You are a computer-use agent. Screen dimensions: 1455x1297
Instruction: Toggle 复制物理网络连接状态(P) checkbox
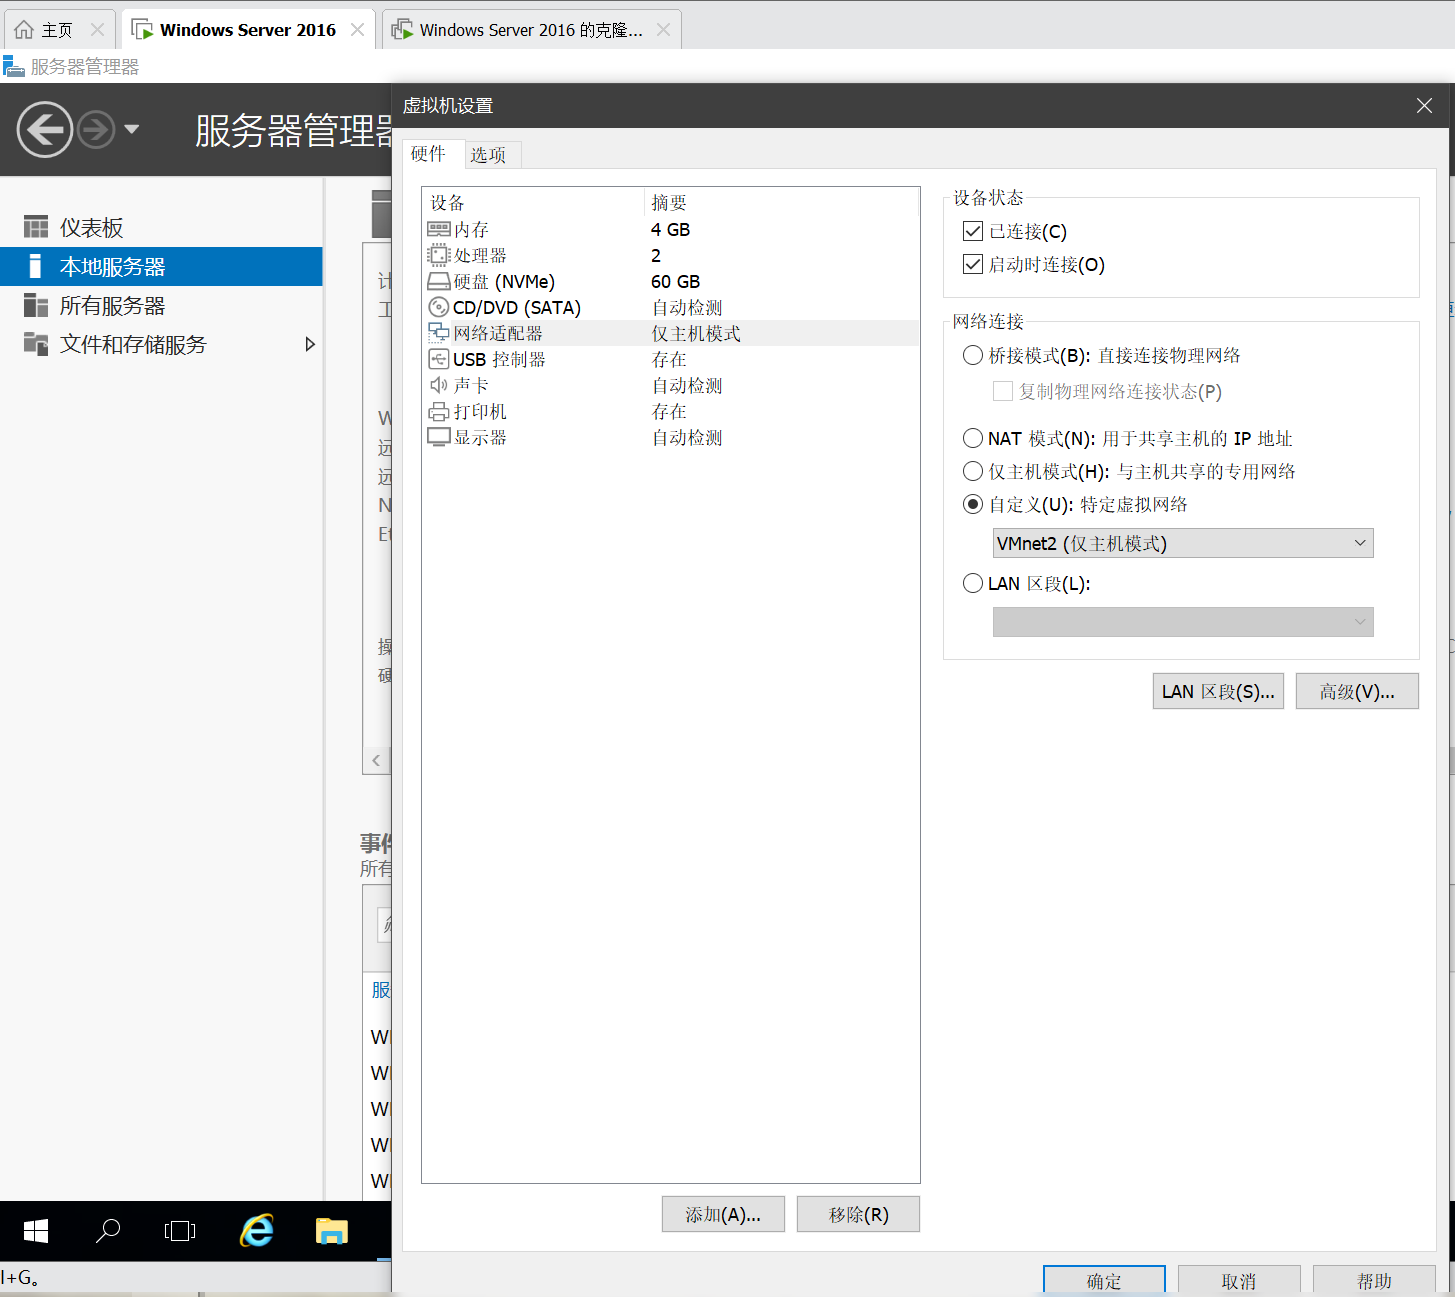[x=1002, y=391]
